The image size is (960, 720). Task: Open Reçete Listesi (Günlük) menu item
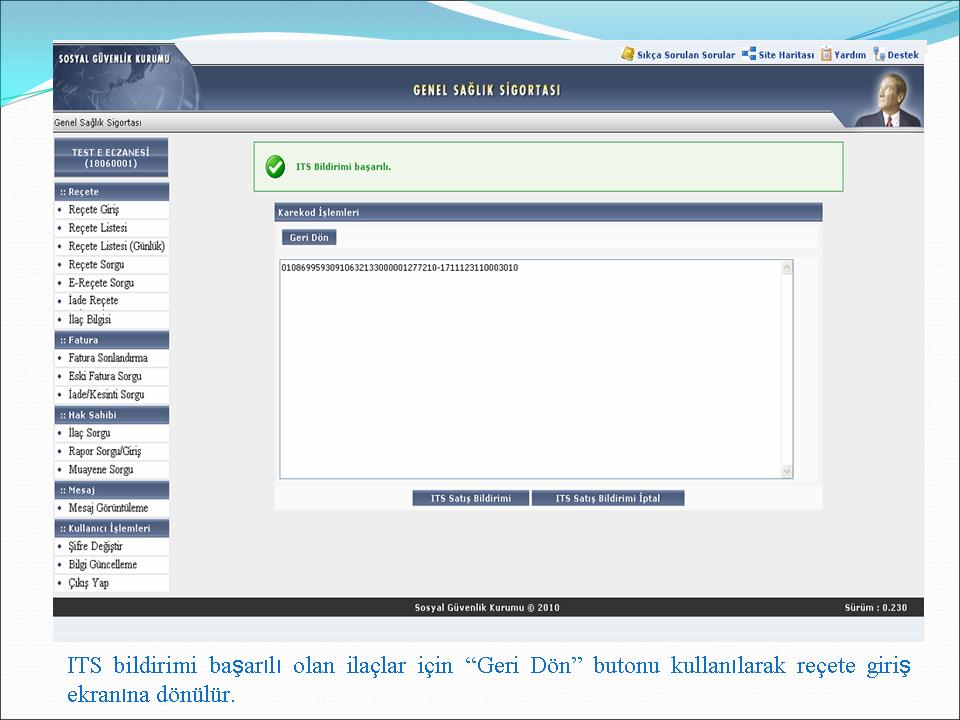coord(116,246)
